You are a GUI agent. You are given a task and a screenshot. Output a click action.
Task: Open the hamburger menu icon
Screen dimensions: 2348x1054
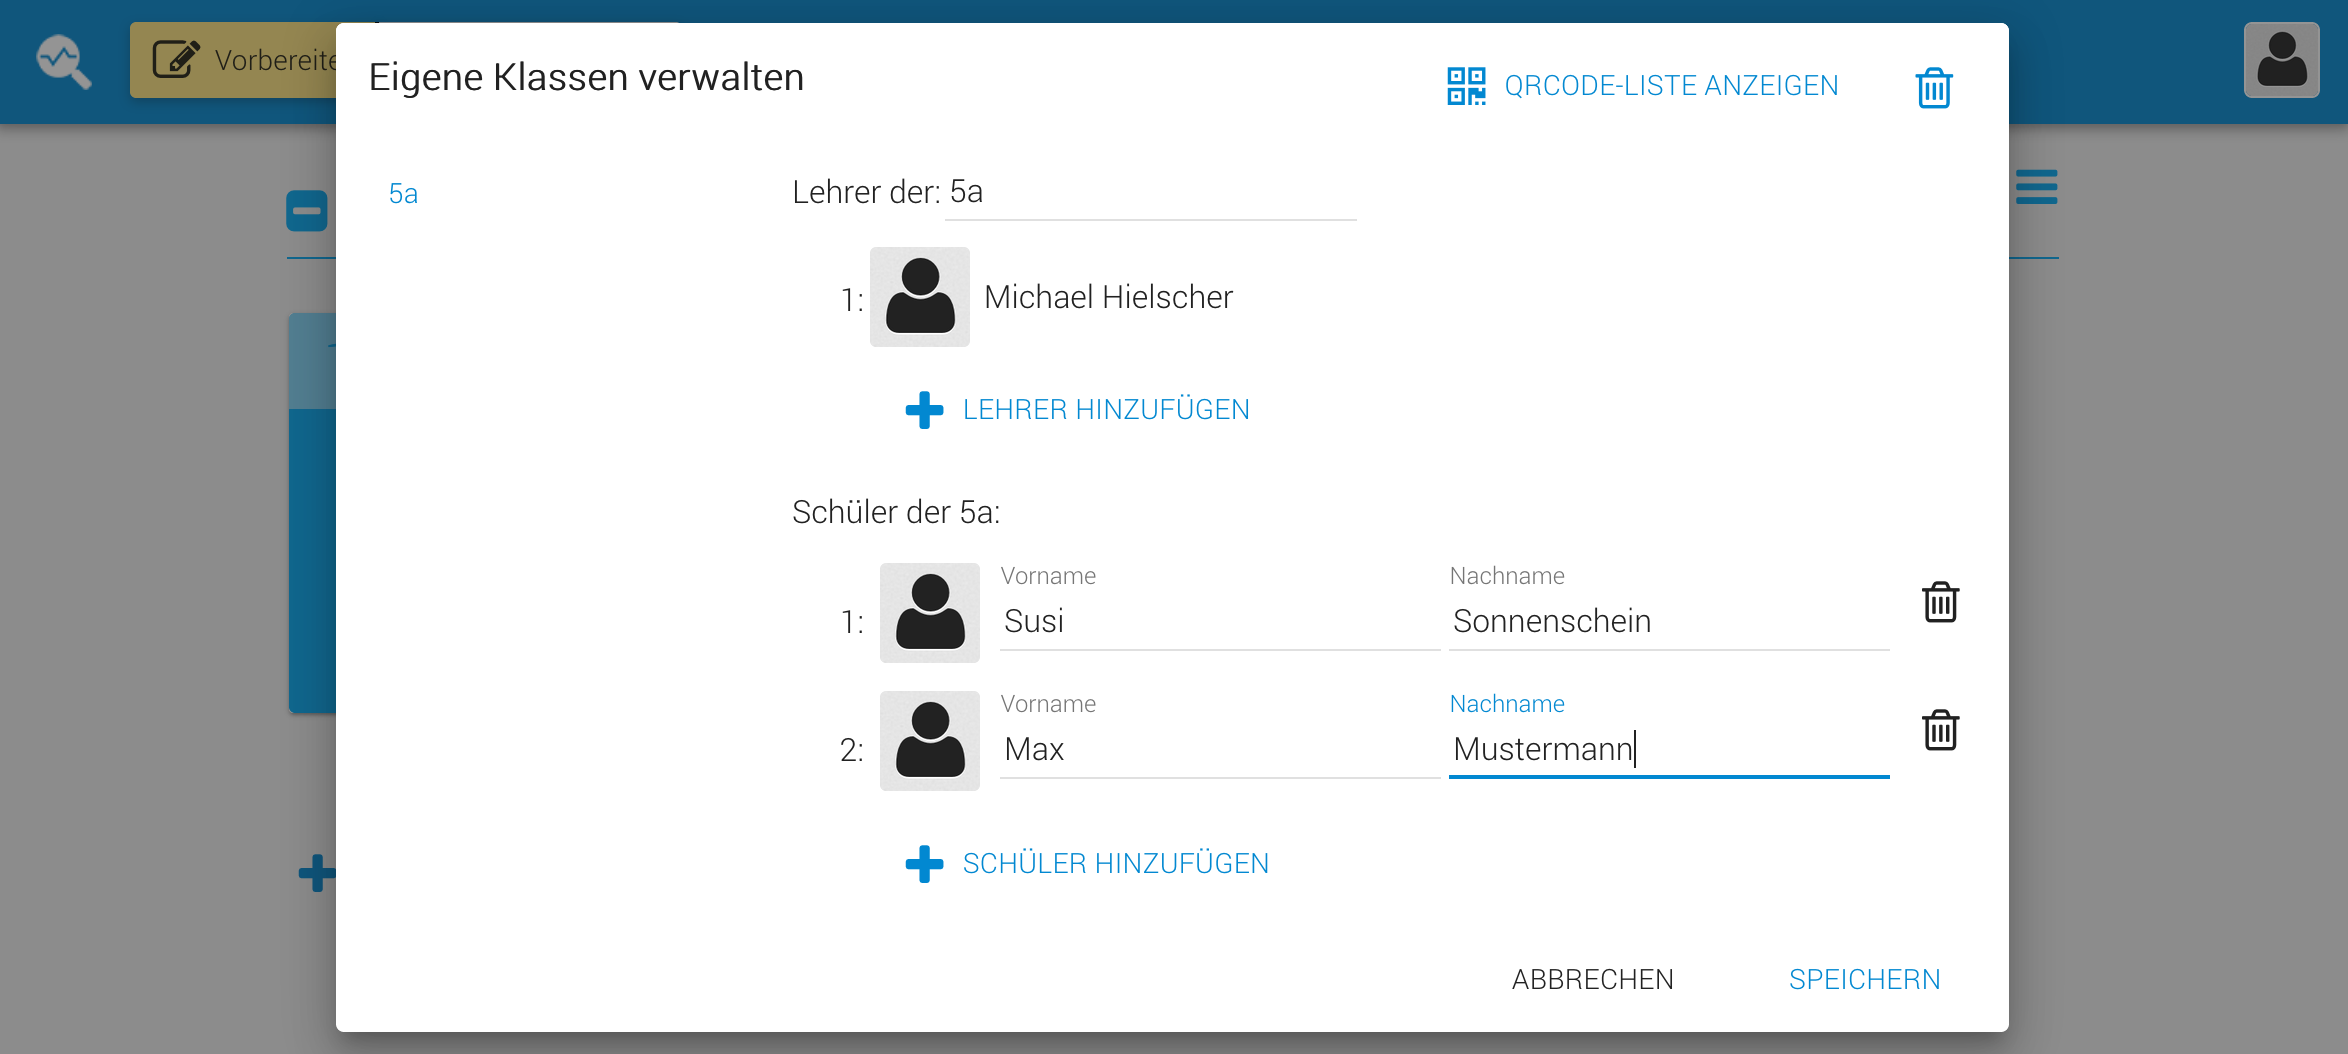2036,187
